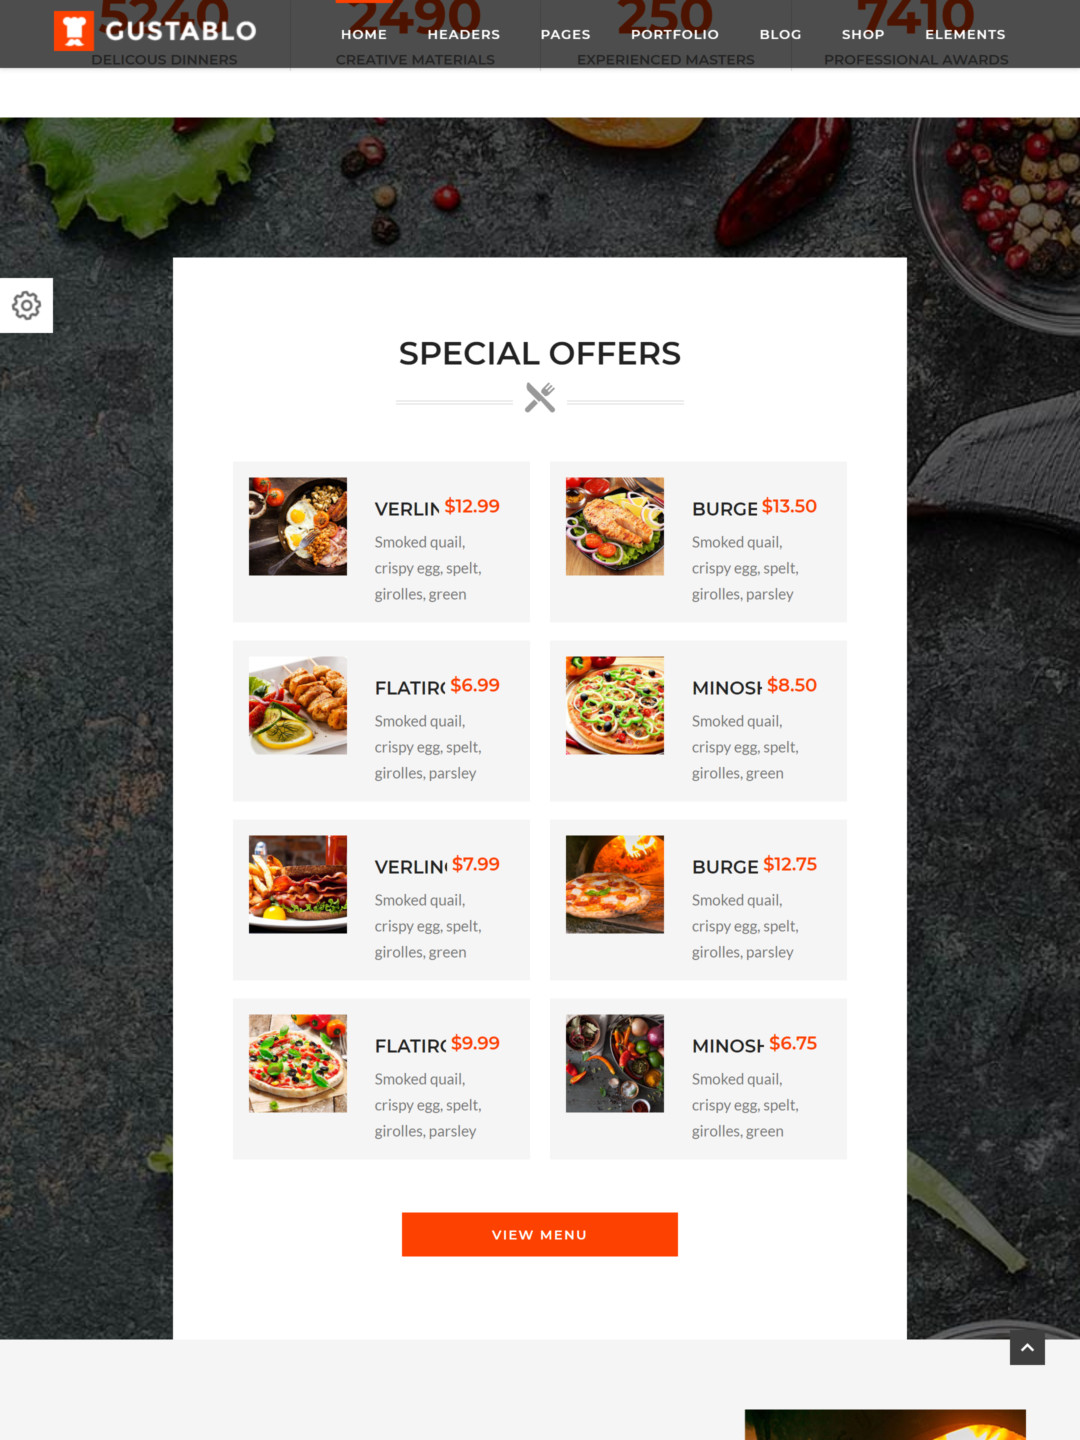The image size is (1080, 1440).
Task: Open the Elements menu
Action: pos(965,34)
